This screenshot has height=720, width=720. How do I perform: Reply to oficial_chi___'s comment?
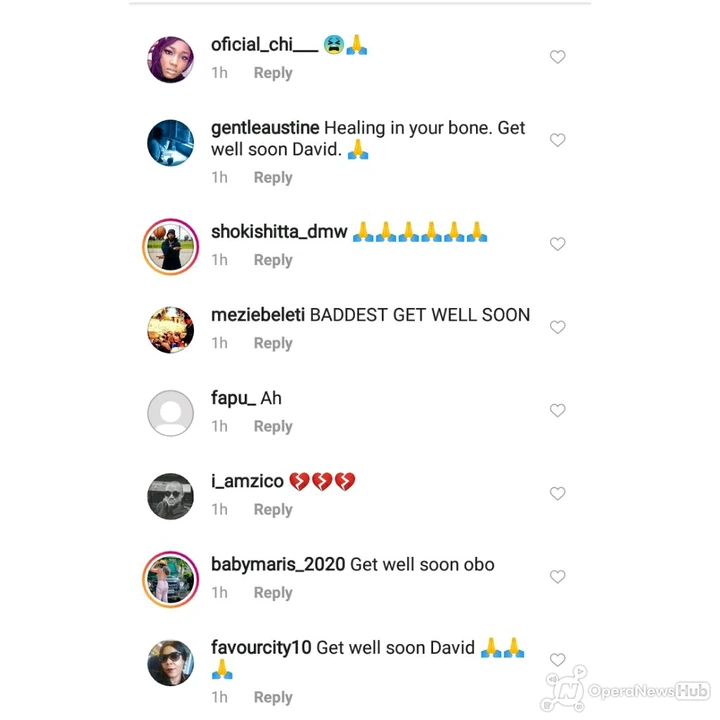273,73
